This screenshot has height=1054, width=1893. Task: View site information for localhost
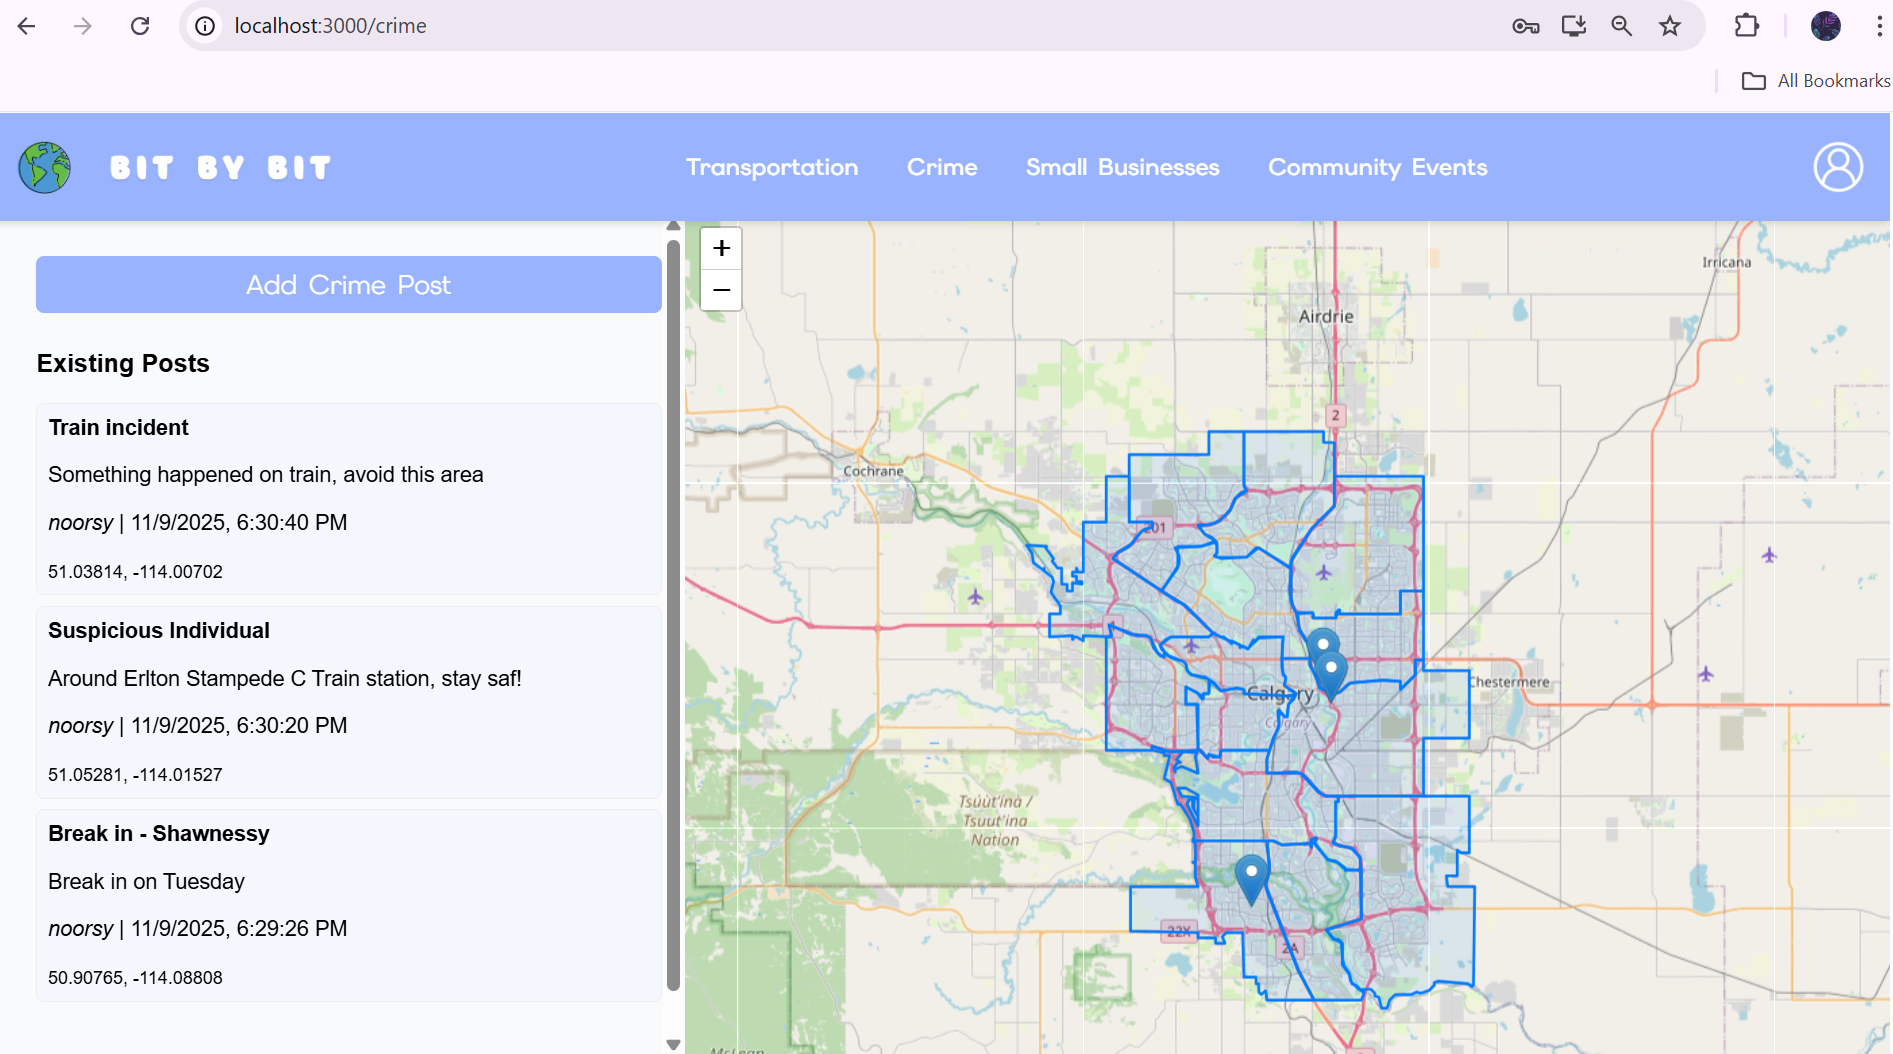point(205,26)
